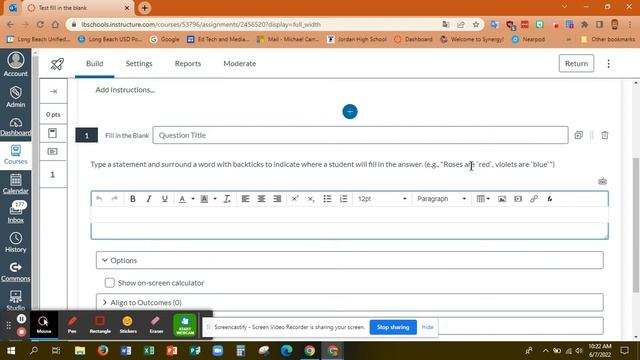Align text left in editor
Image resolution: width=640 pixels, height=360 pixels.
[x=245, y=199]
